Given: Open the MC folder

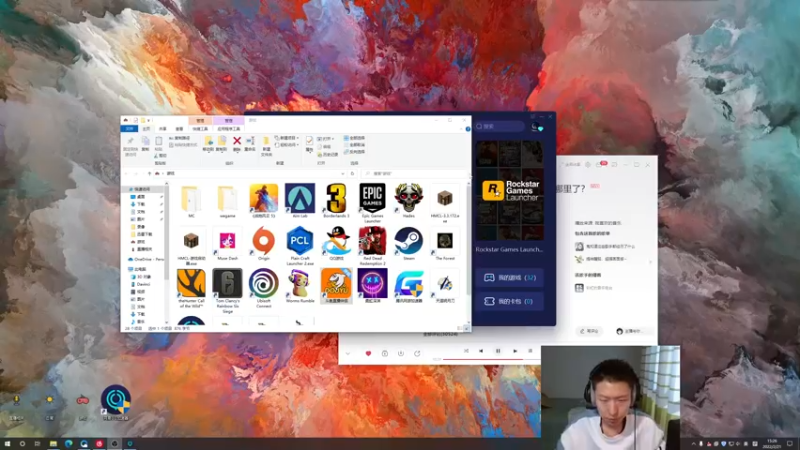Looking at the screenshot, I should 191,198.
